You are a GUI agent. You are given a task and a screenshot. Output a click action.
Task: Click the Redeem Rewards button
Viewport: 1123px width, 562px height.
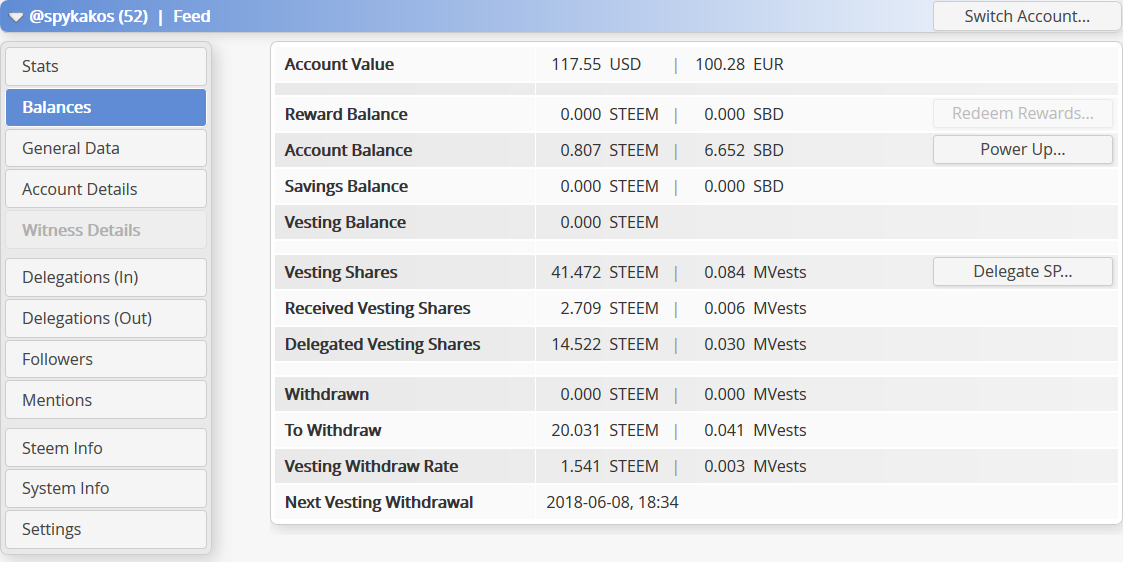(x=1023, y=113)
